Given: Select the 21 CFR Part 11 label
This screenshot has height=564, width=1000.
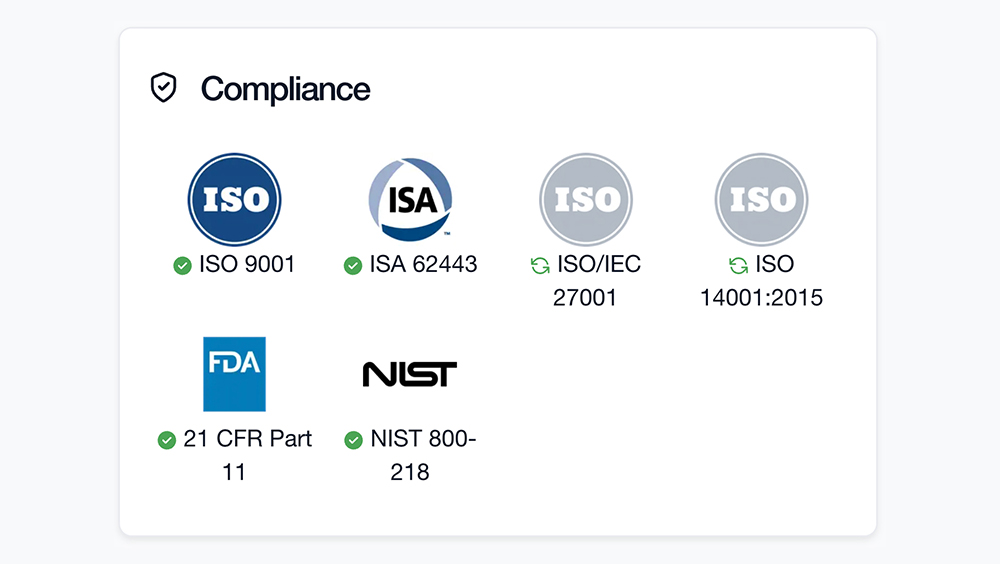Looking at the screenshot, I should [x=246, y=455].
